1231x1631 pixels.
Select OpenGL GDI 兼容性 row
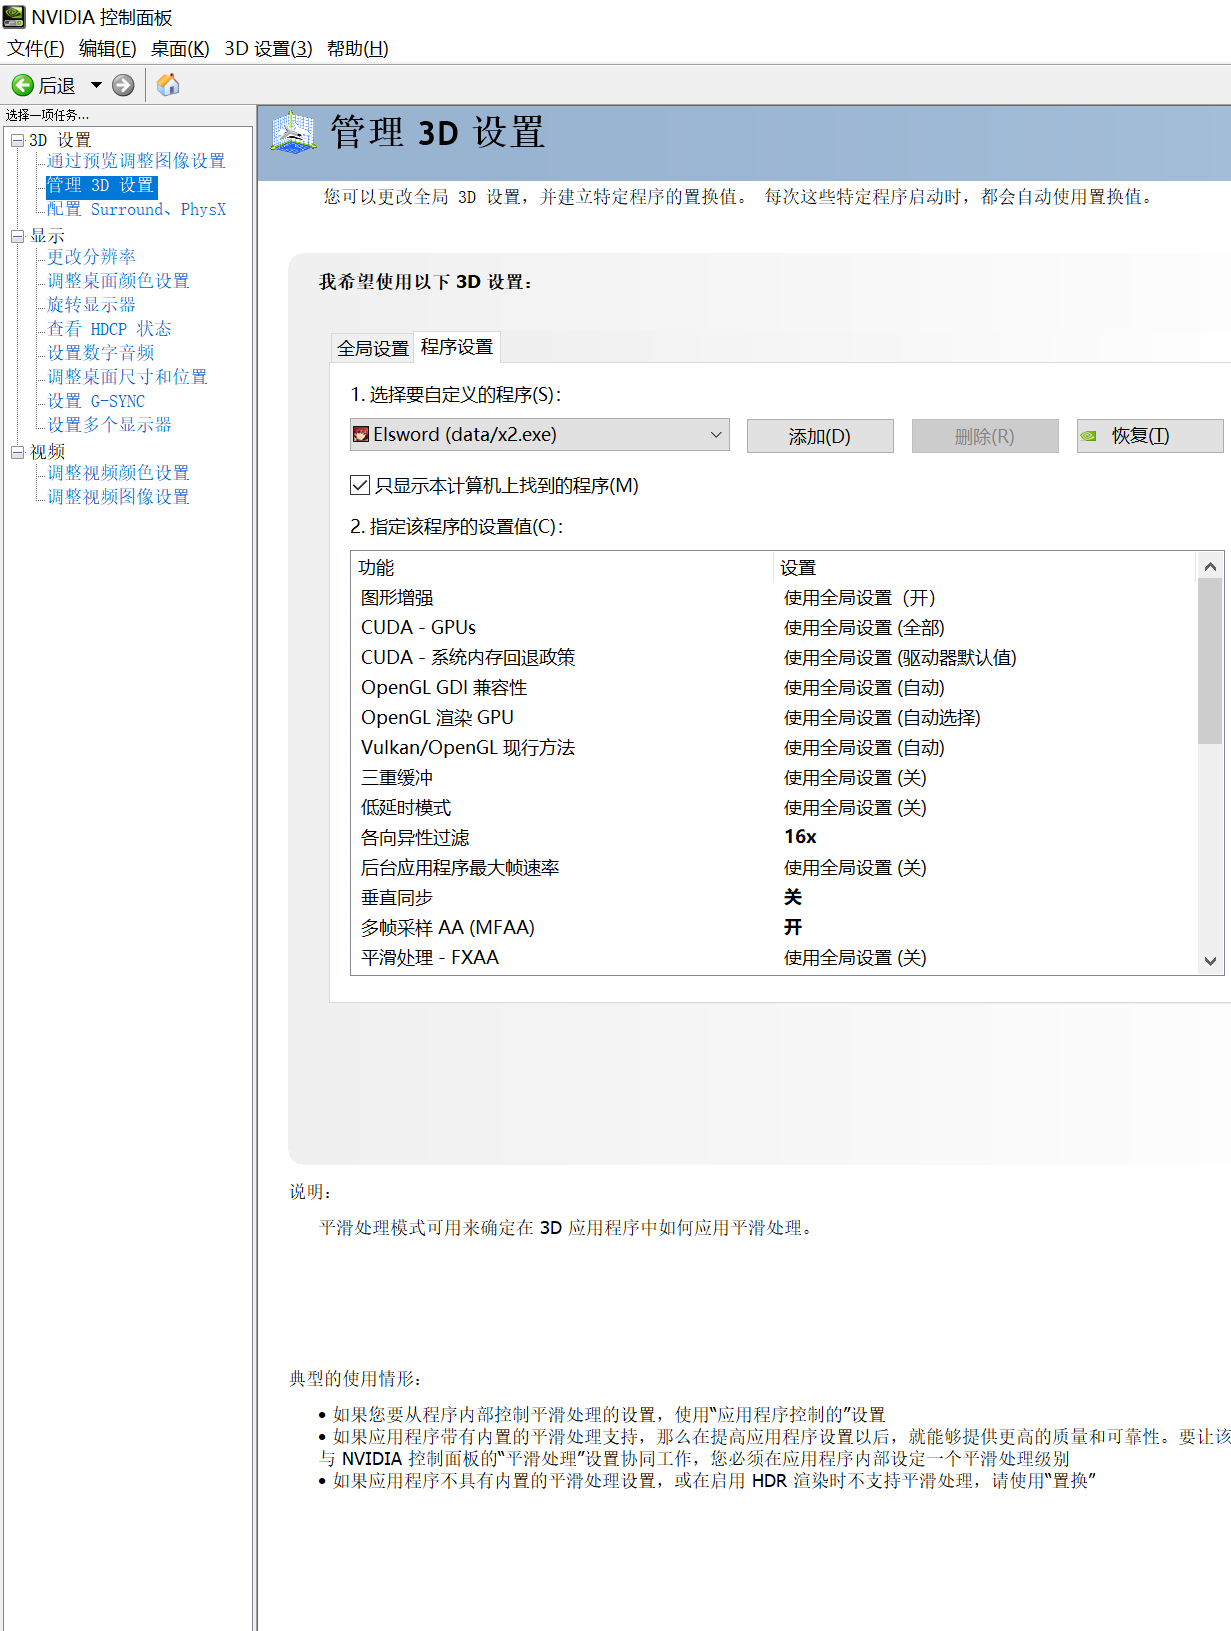(x=774, y=688)
